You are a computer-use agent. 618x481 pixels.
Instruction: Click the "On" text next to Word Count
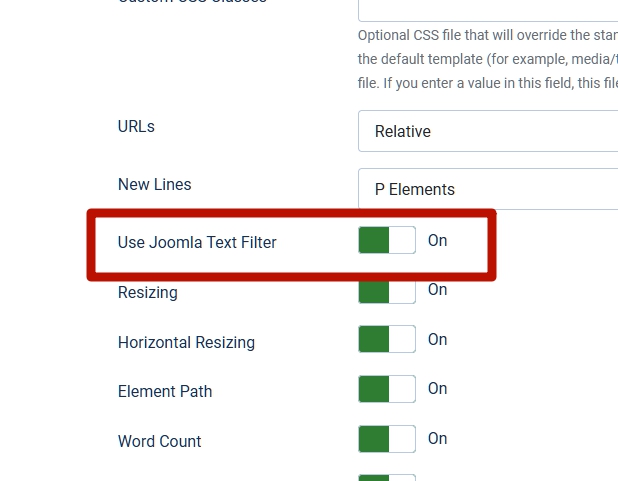click(437, 439)
